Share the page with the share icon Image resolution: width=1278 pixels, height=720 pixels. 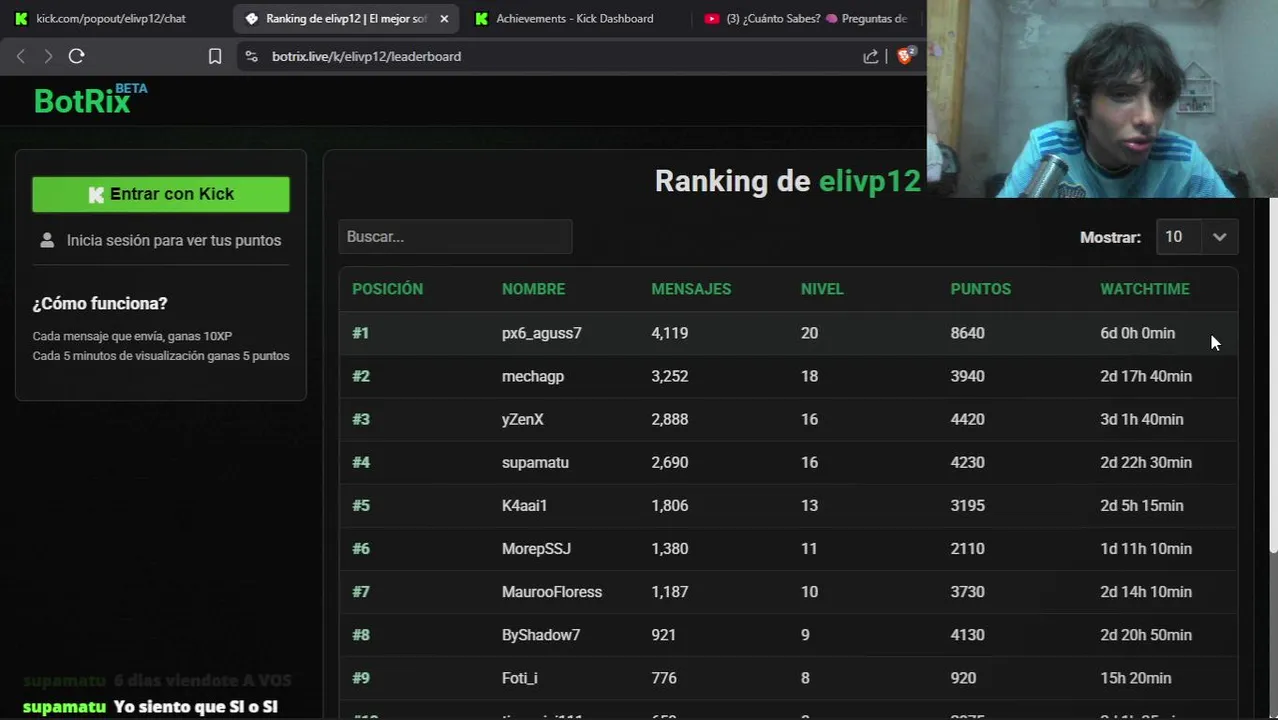871,56
